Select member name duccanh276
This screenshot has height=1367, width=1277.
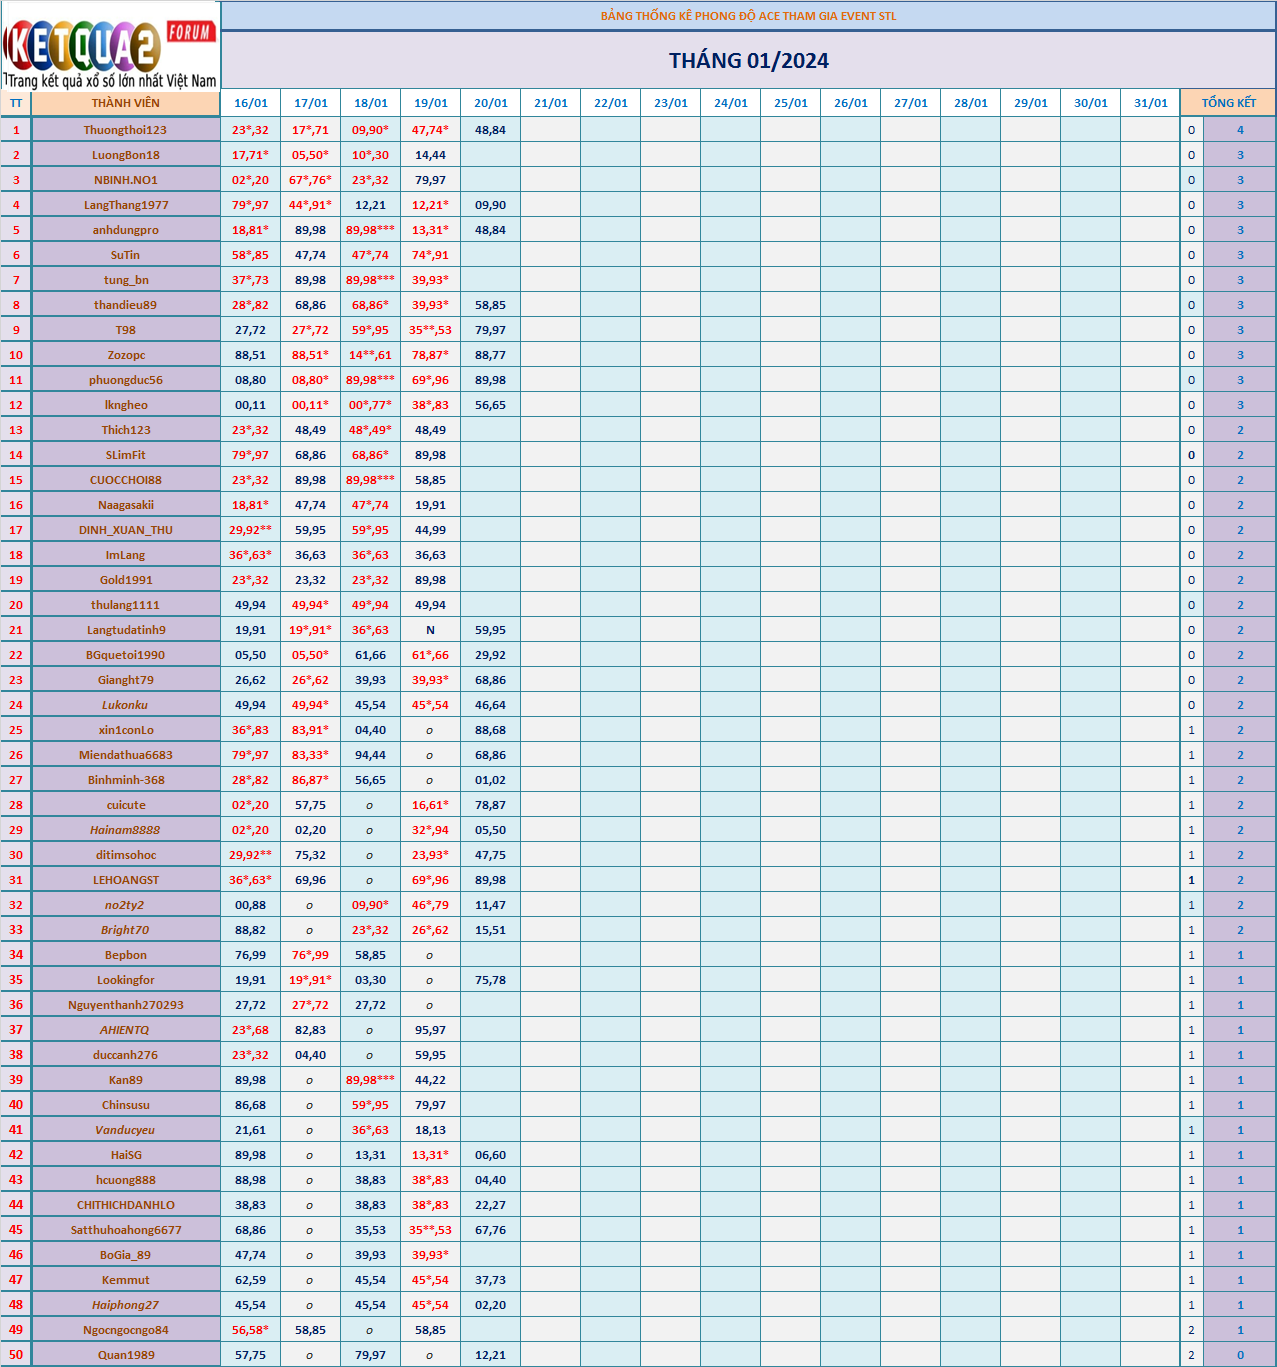tap(126, 1055)
